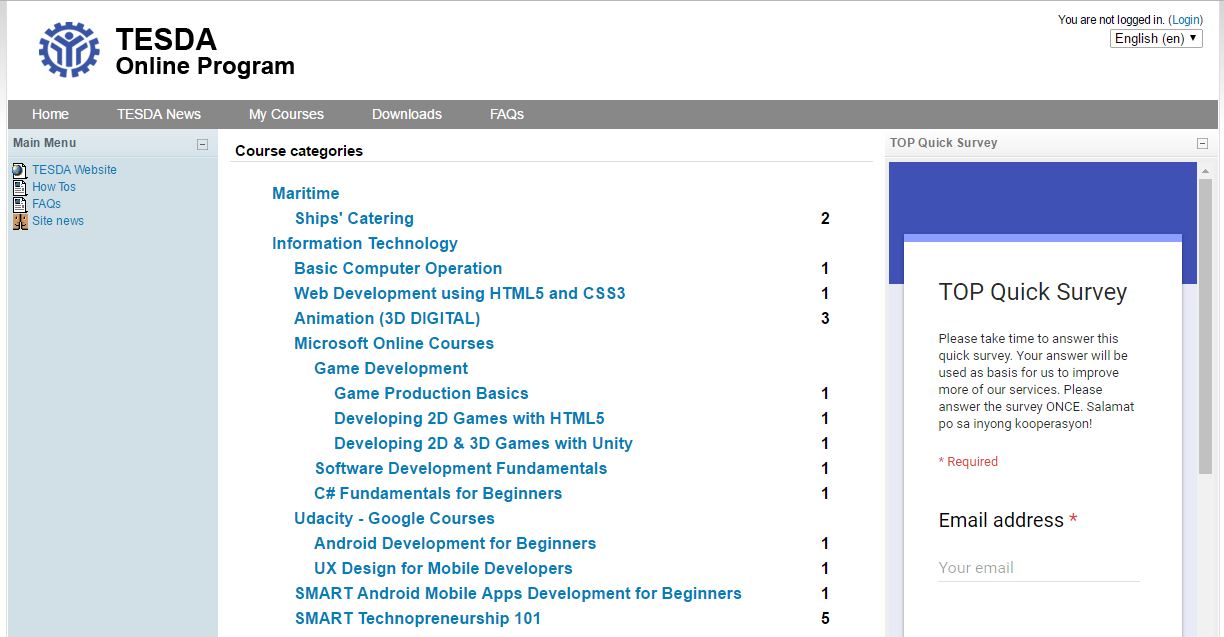1224x637 pixels.
Task: Open Udacity - Google Courses category
Action: coord(394,518)
